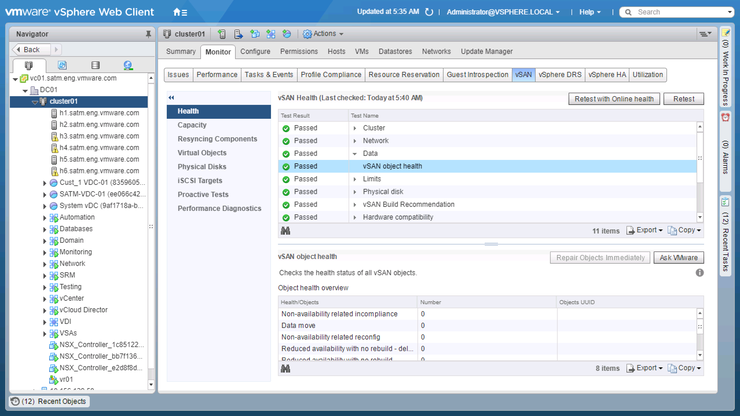Click the health test list scroll down arrow

[700, 217]
